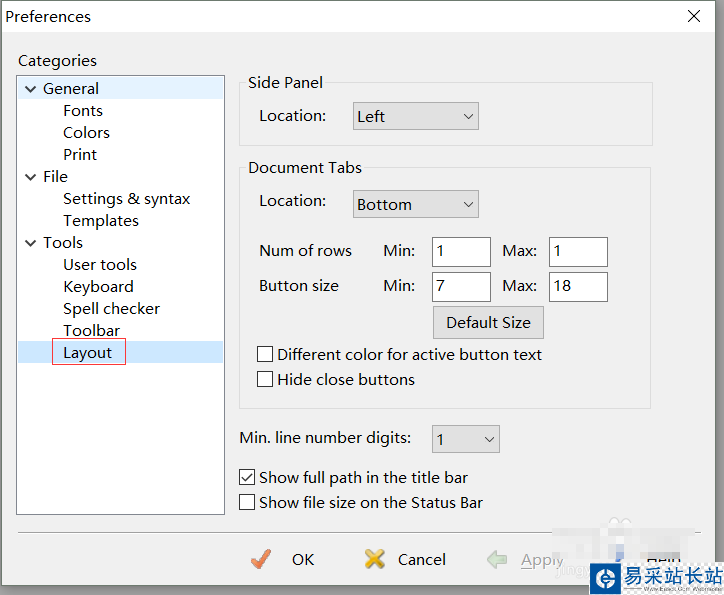The height and width of the screenshot is (595, 724).
Task: Open Side Panel Location dropdown
Action: (x=416, y=116)
